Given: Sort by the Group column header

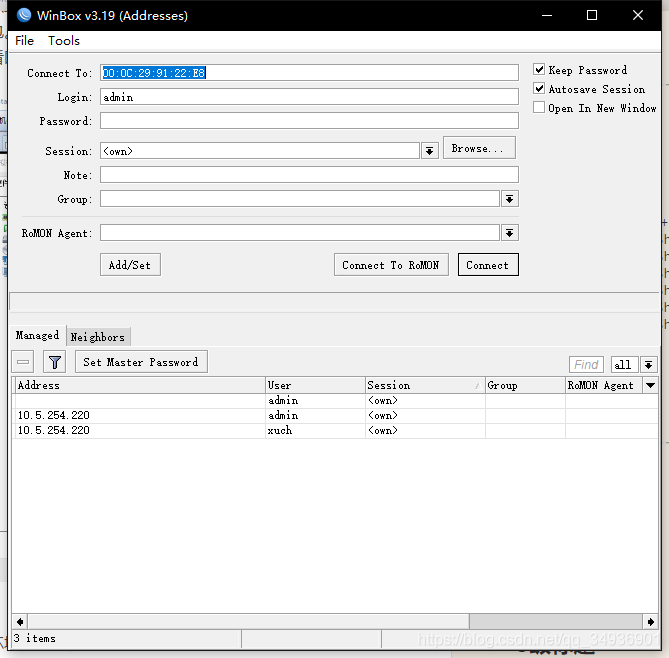Looking at the screenshot, I should [x=526, y=385].
